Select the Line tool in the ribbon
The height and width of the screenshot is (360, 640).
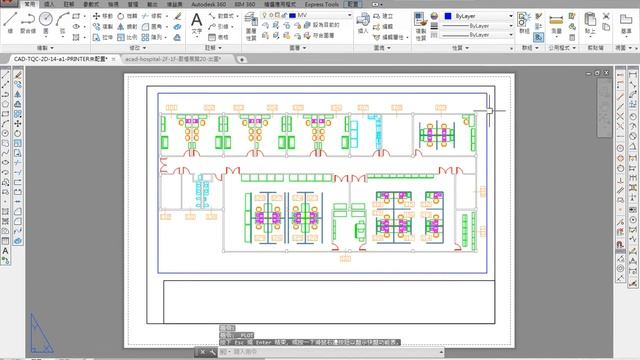tap(10, 22)
